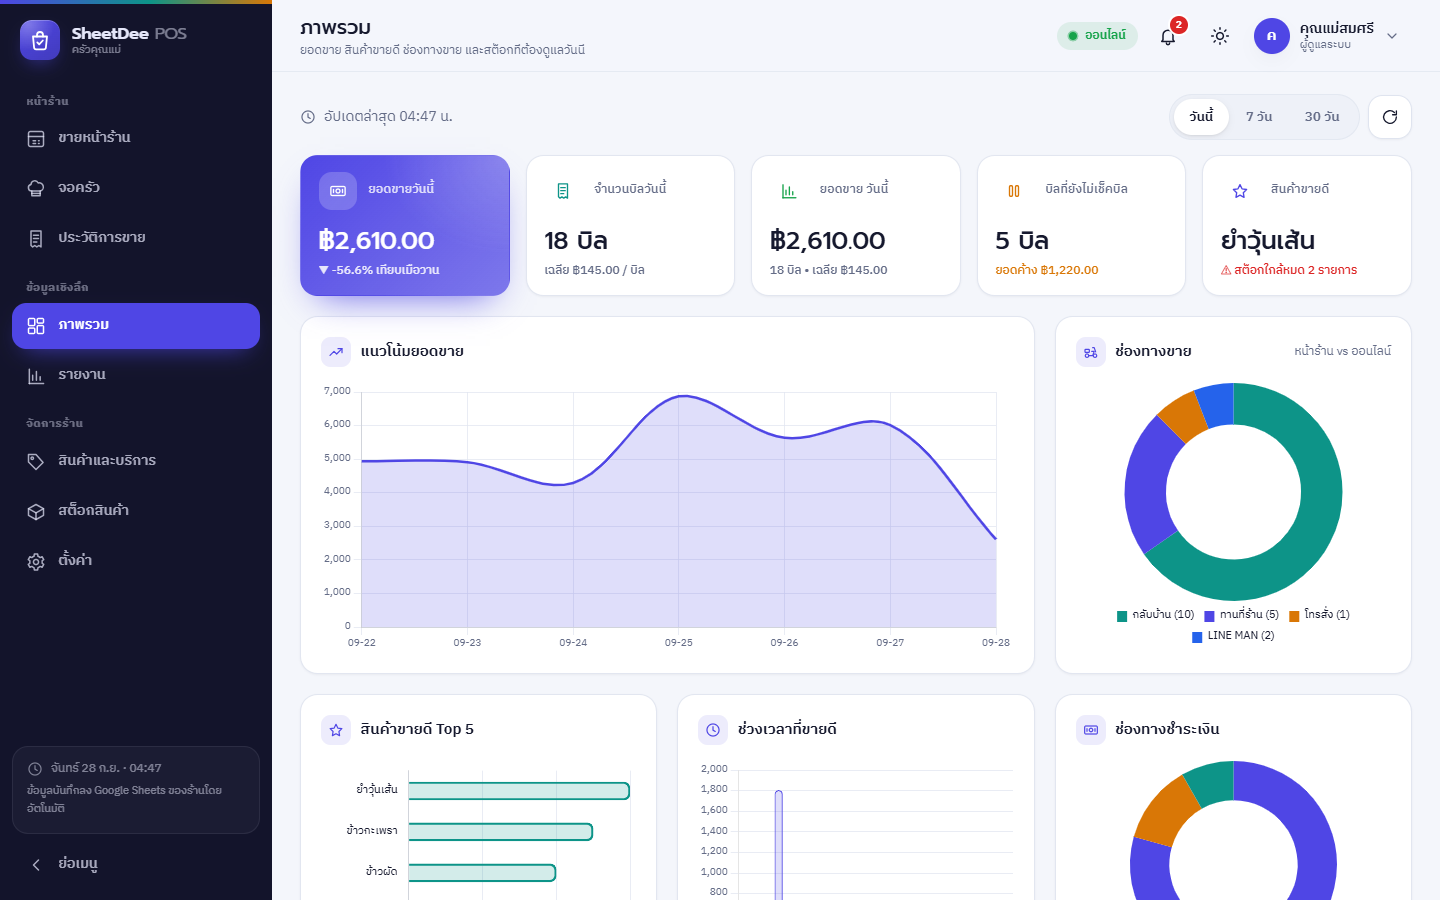Click the clock icon beside ช่วงเวลาที่ขายดี
Screen dimensions: 1440x900
tap(713, 730)
